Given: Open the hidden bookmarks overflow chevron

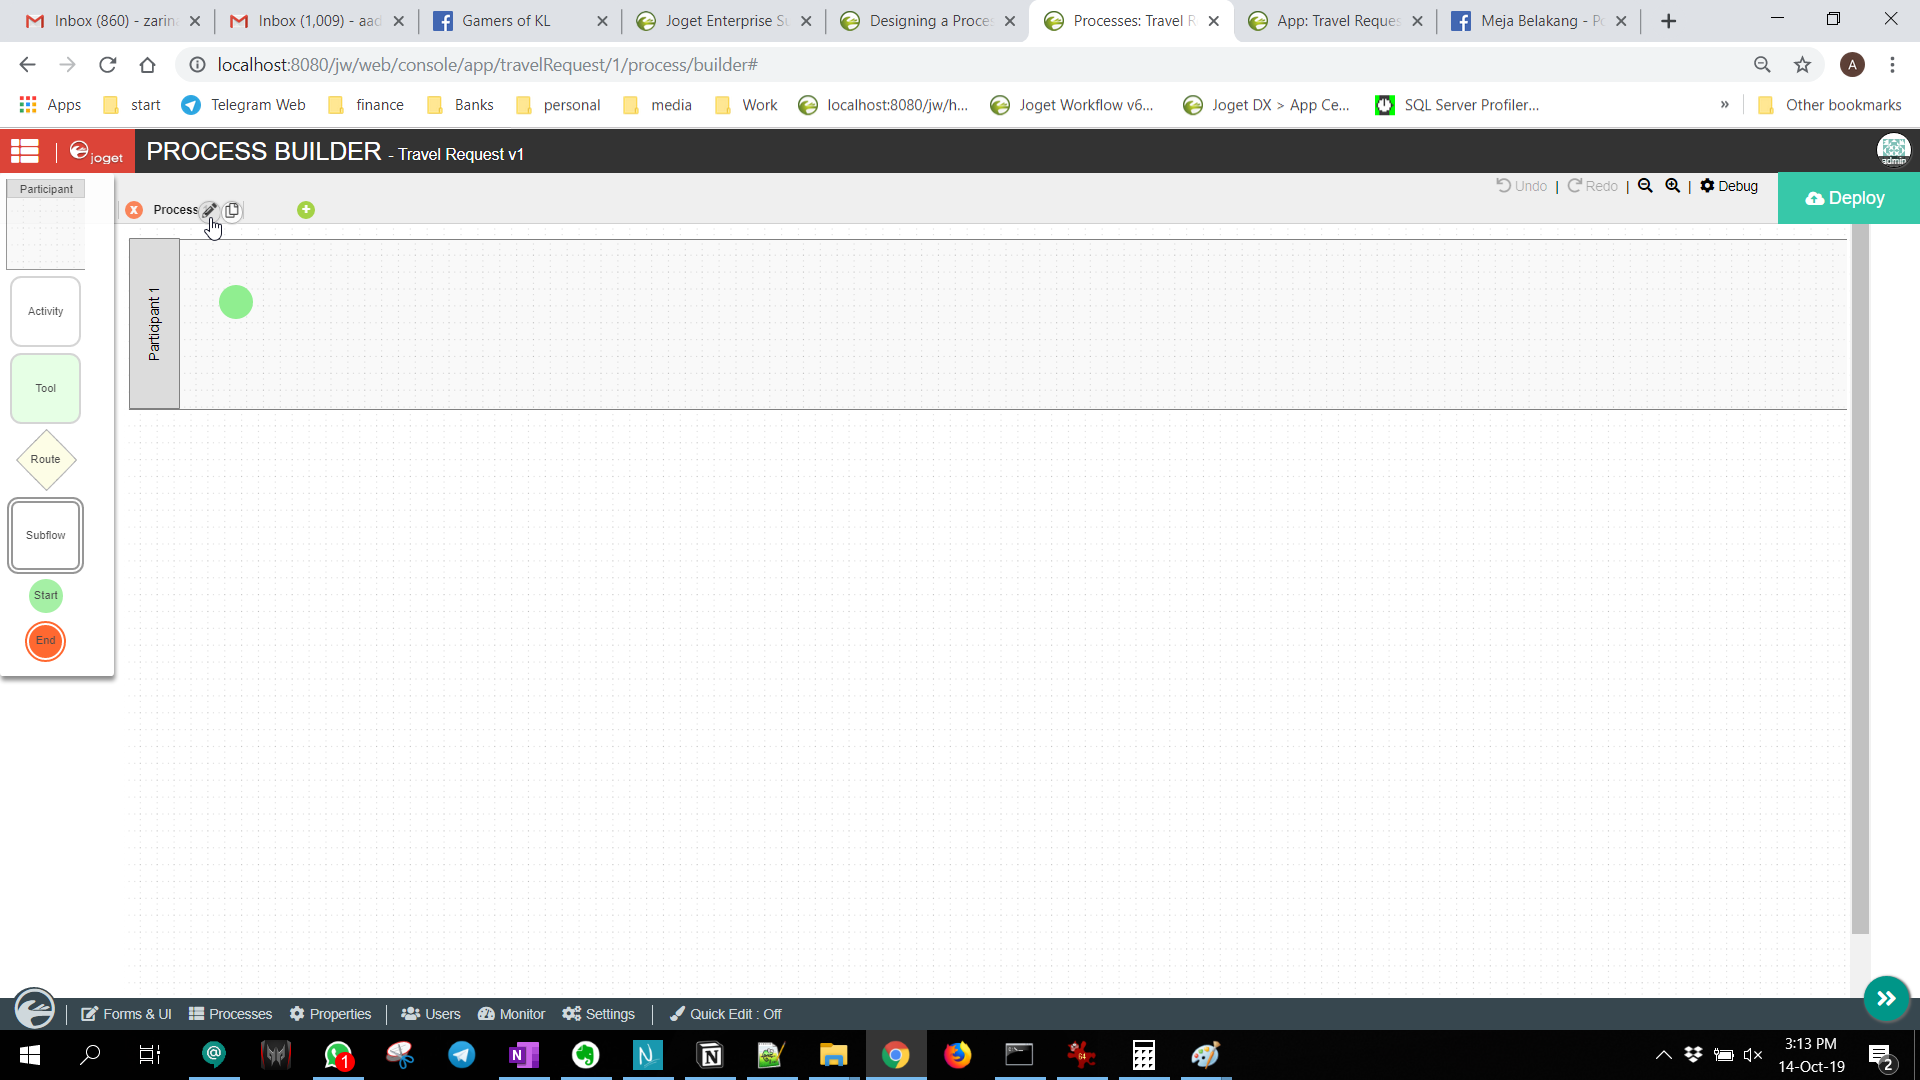Looking at the screenshot, I should click(1725, 105).
